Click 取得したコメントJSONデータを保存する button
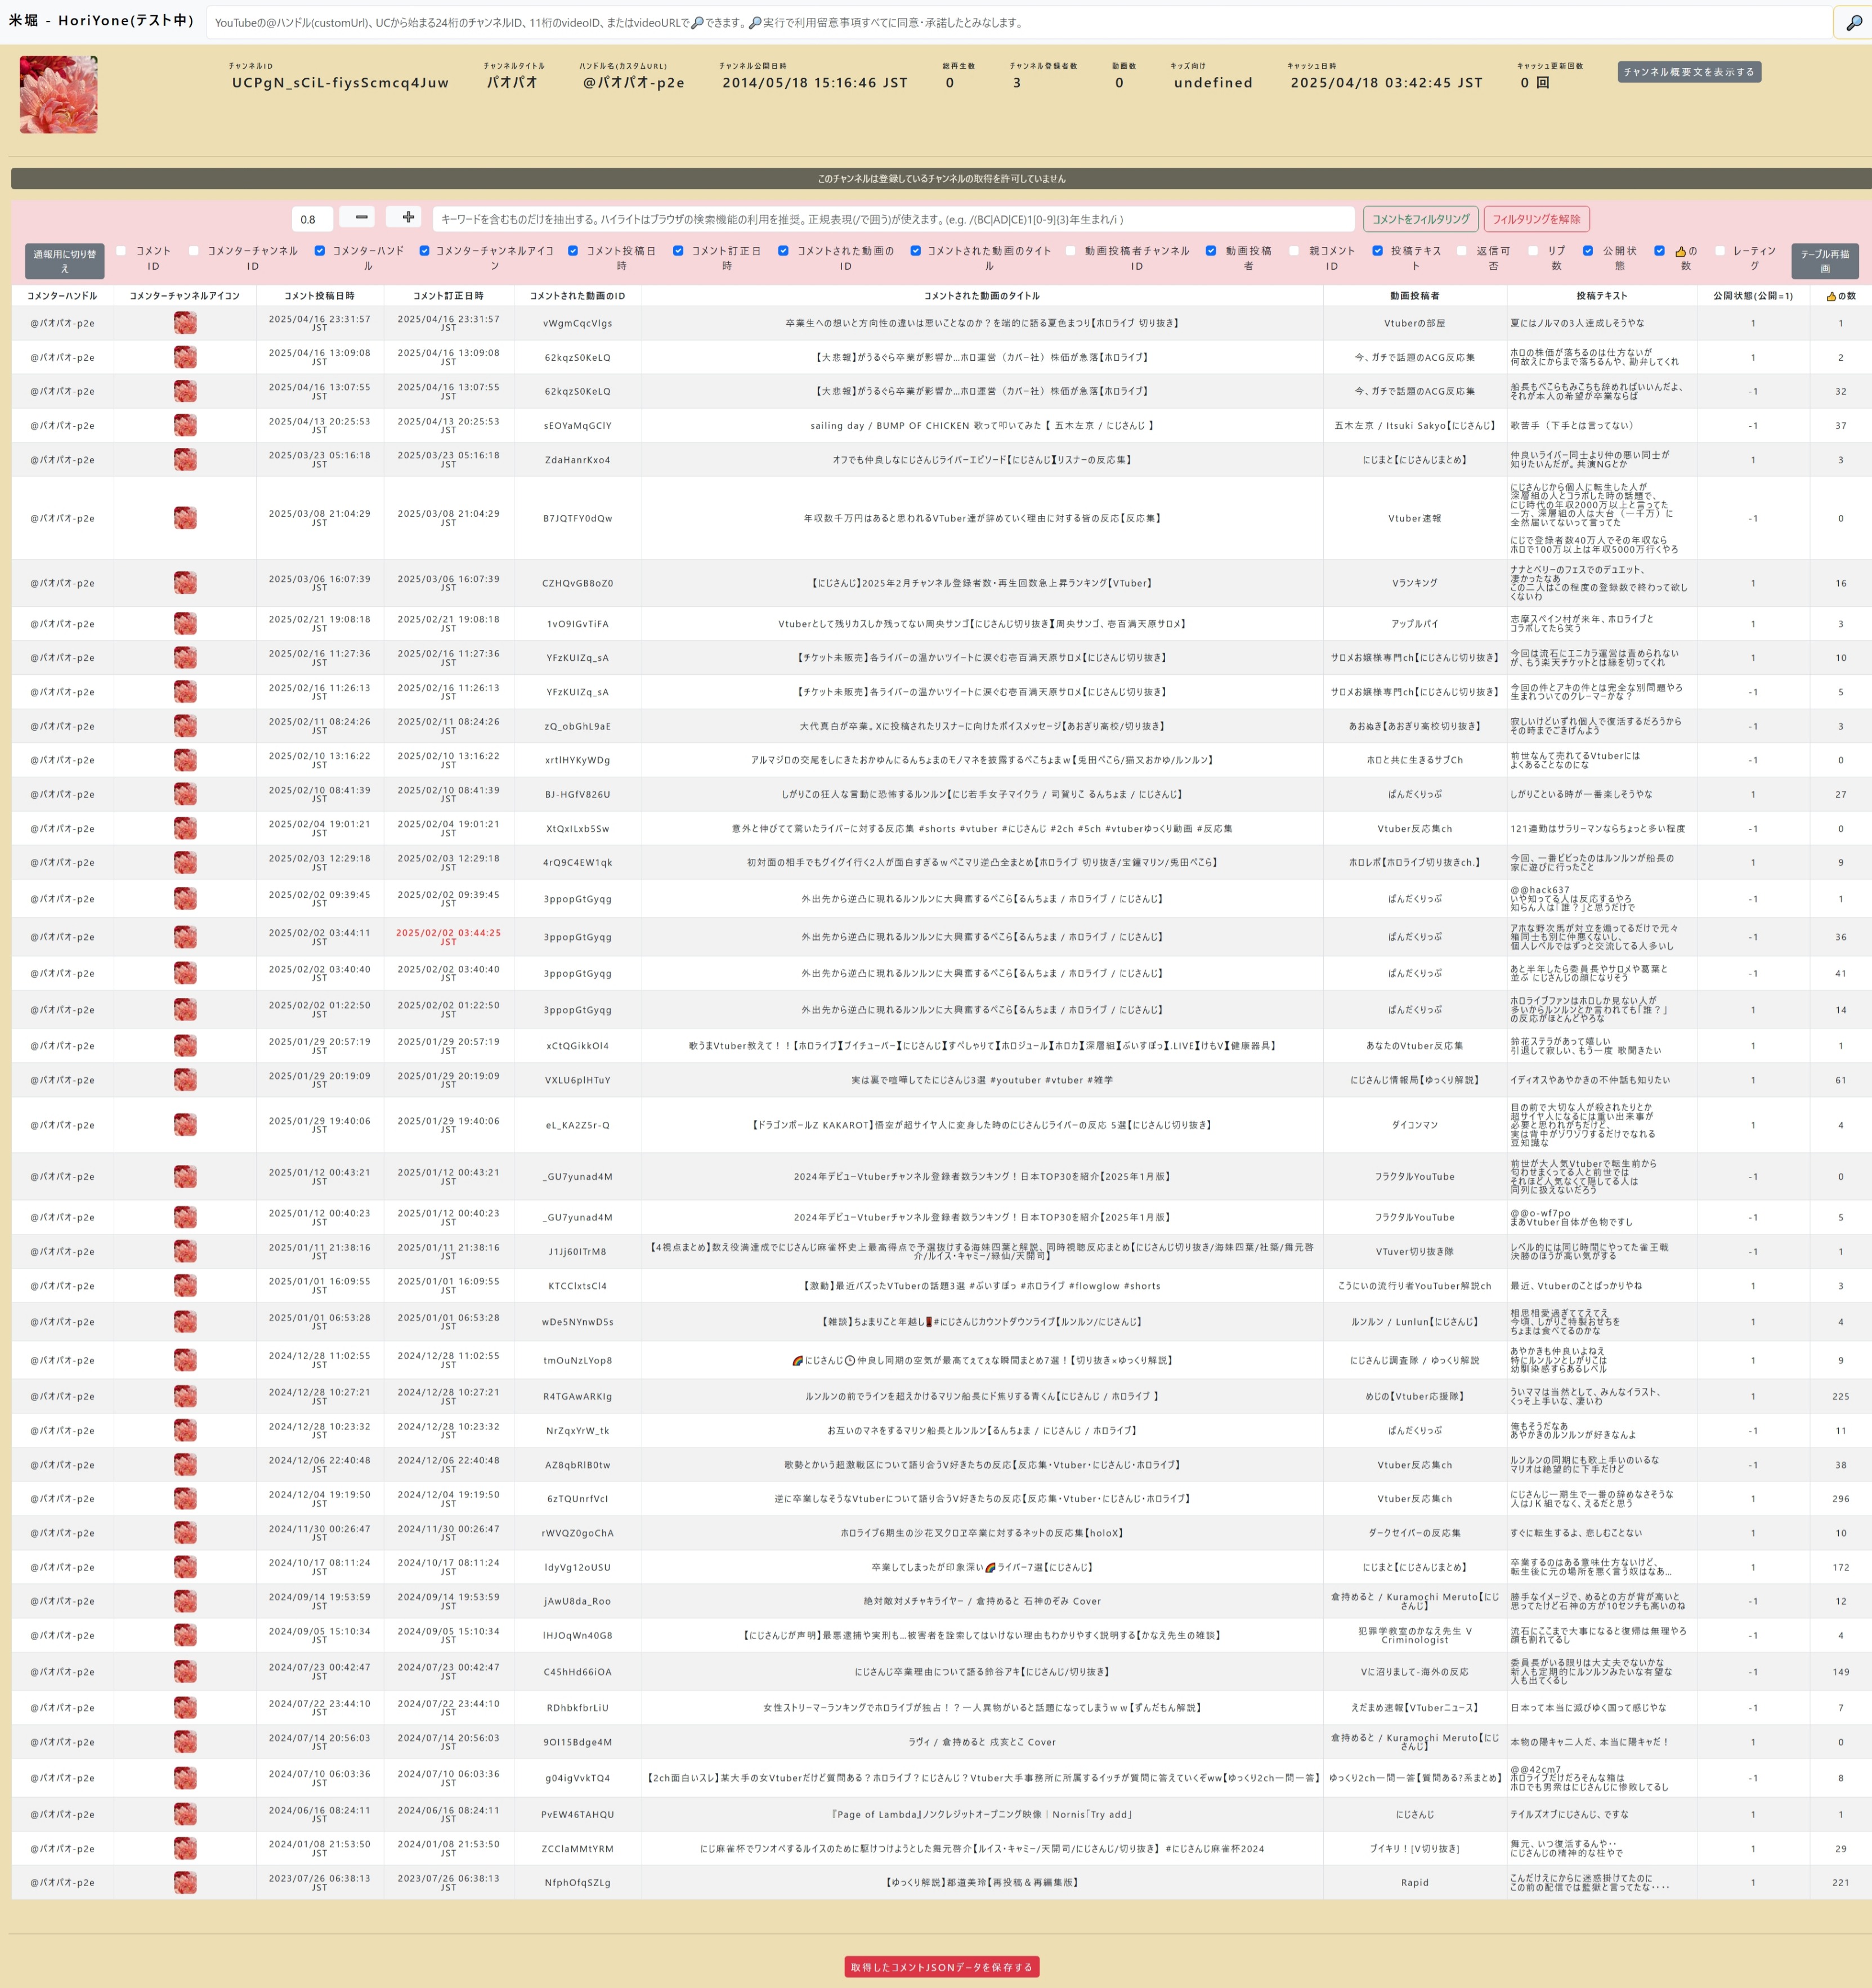The width and height of the screenshot is (1872, 1988). coord(941,1967)
